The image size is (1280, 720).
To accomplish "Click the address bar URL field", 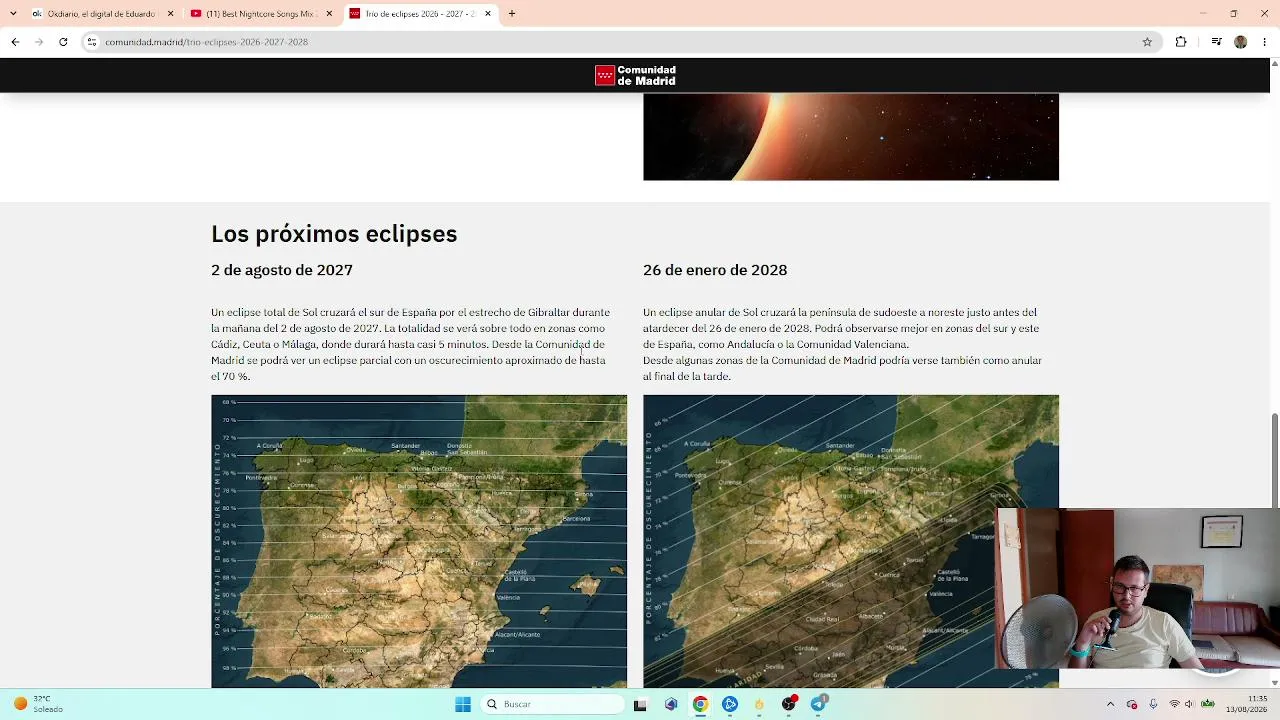I will (x=620, y=42).
